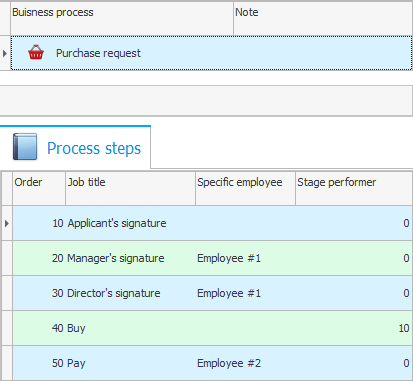Sort by the Order column header
Screen dimensions: 413x381
click(39, 188)
